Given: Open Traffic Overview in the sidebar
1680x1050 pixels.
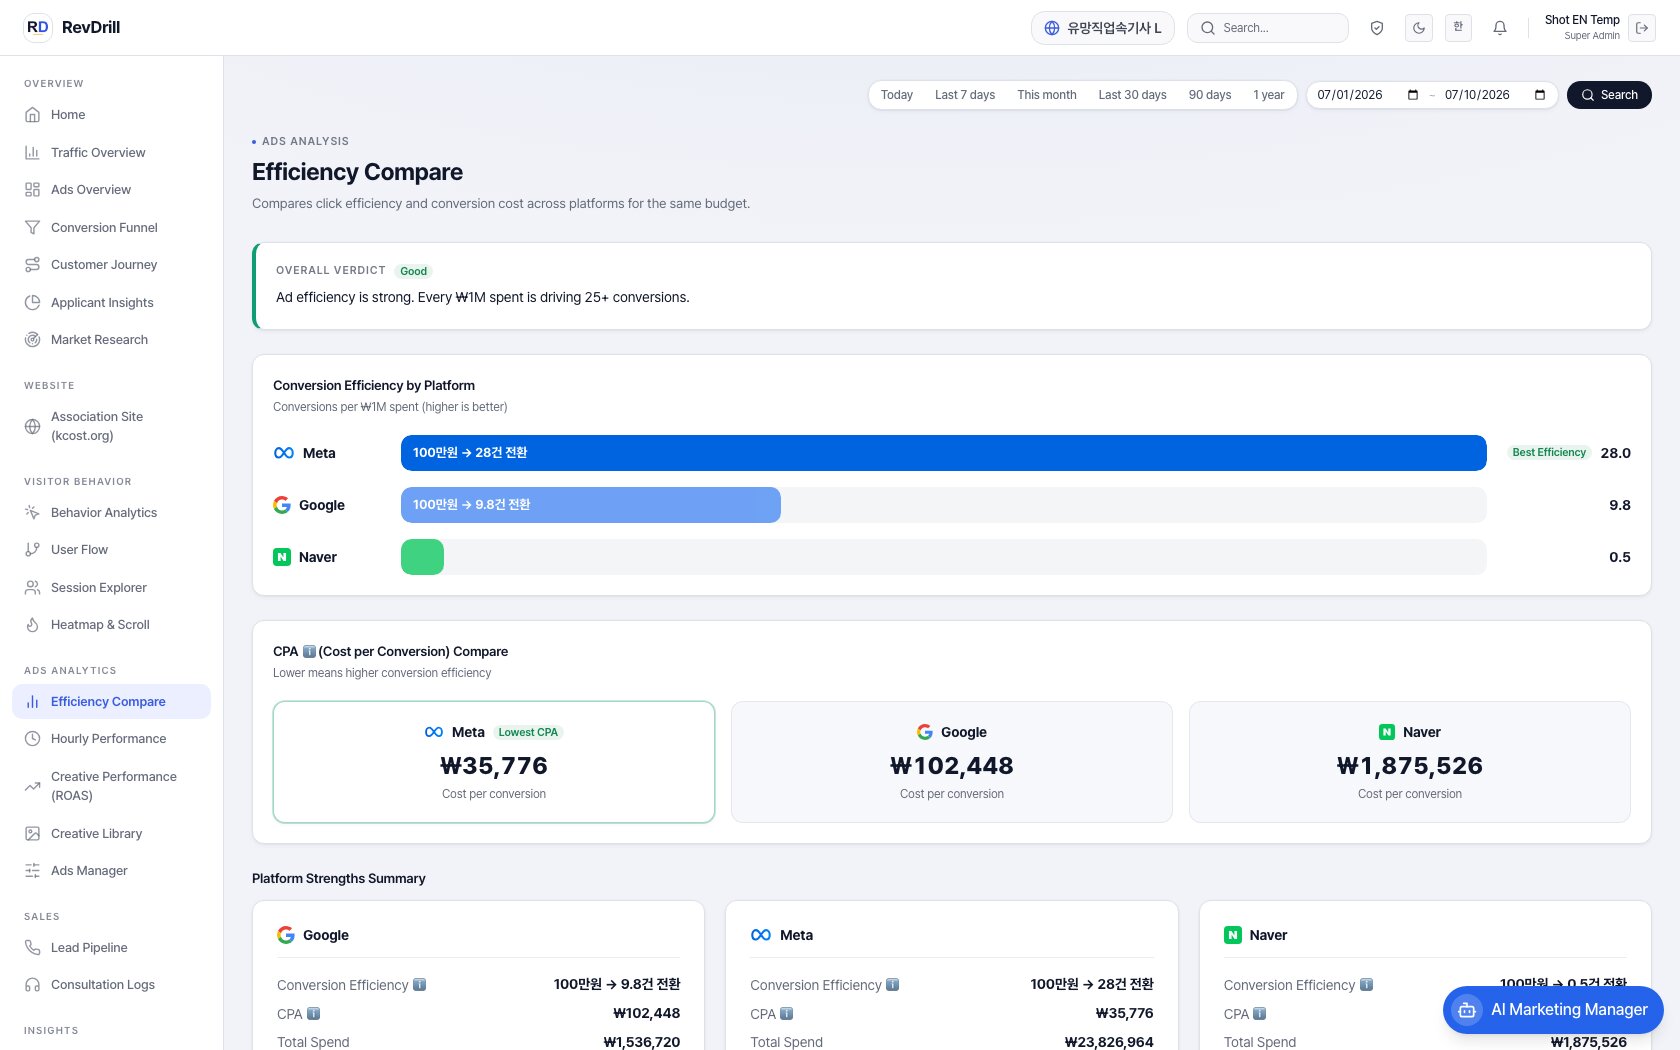Looking at the screenshot, I should click(111, 152).
